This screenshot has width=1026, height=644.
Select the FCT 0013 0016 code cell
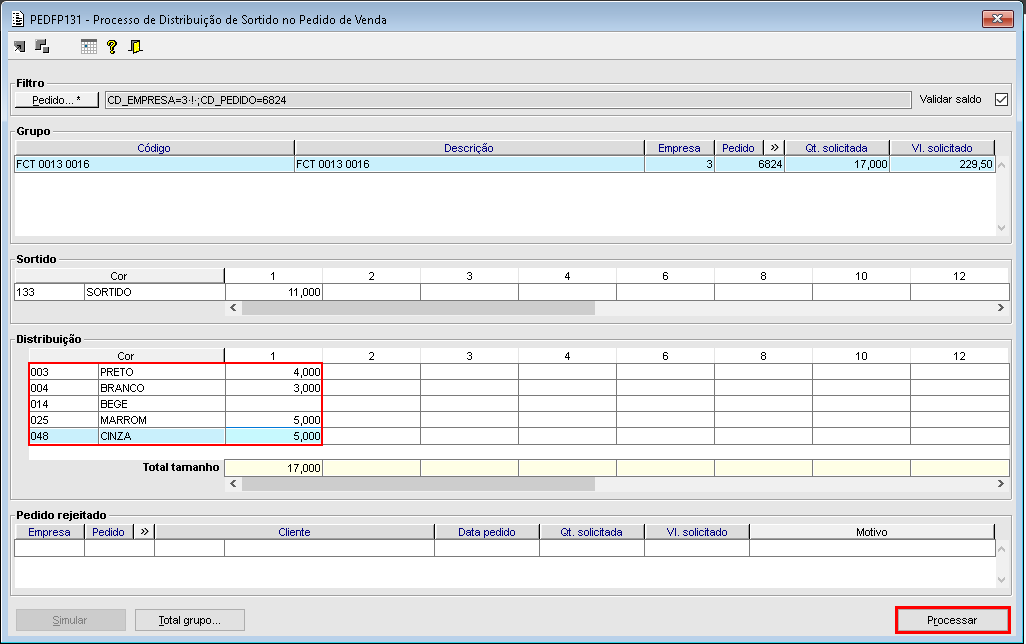(154, 164)
